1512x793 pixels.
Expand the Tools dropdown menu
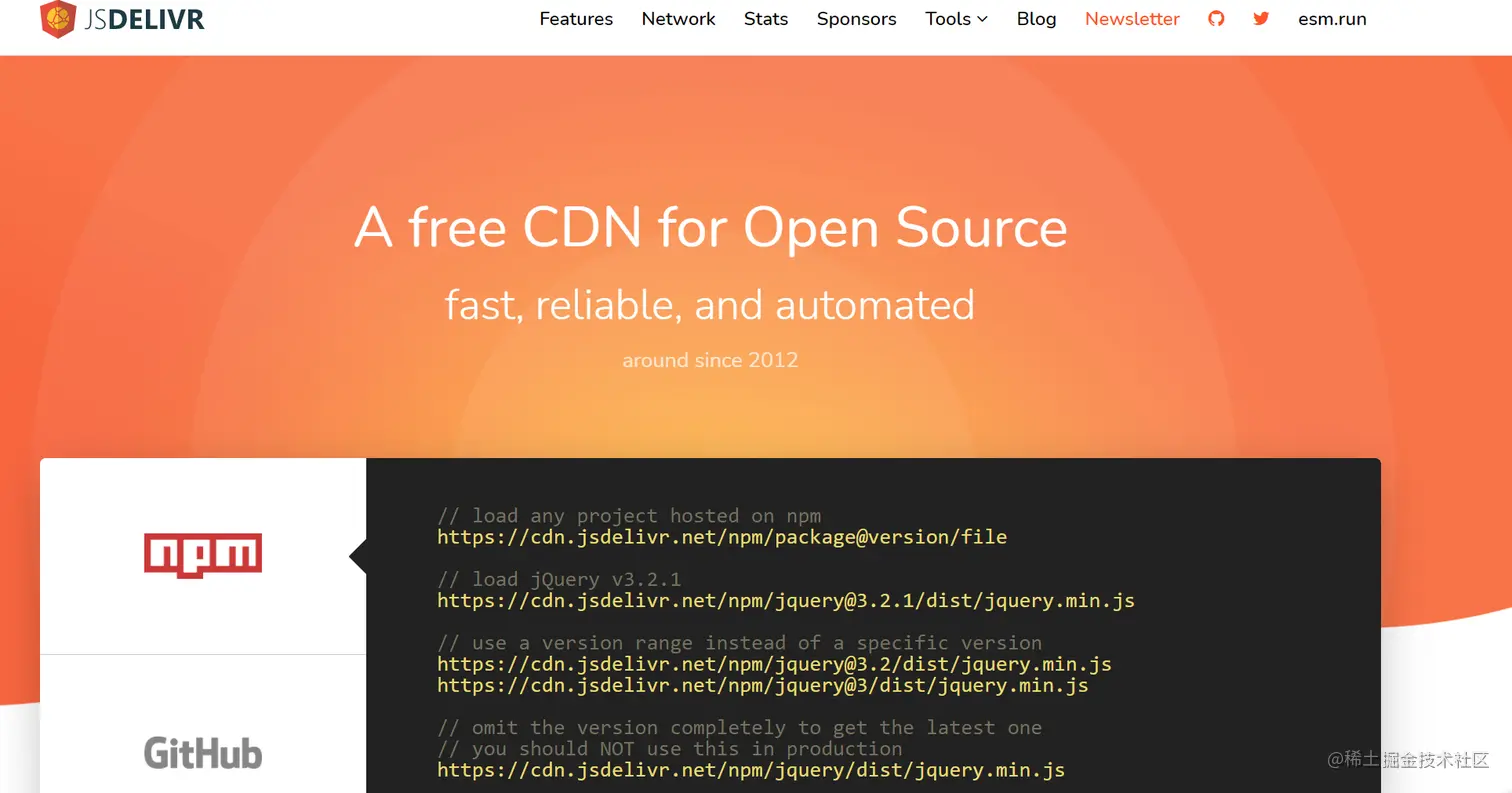(957, 19)
